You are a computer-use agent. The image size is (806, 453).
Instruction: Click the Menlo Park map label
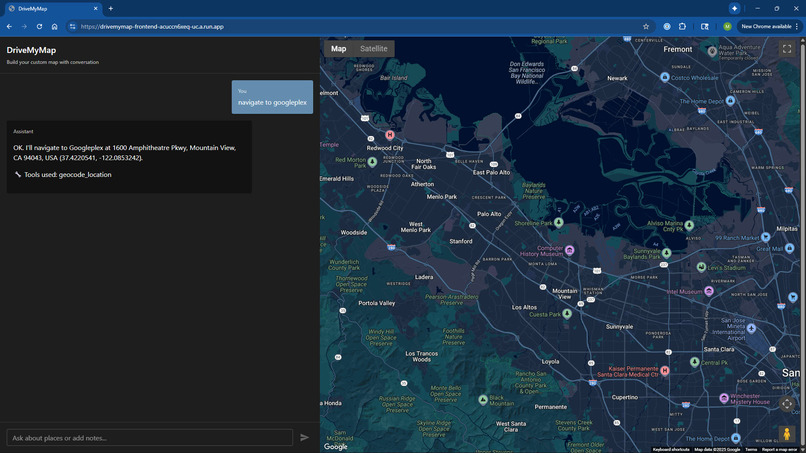click(442, 196)
